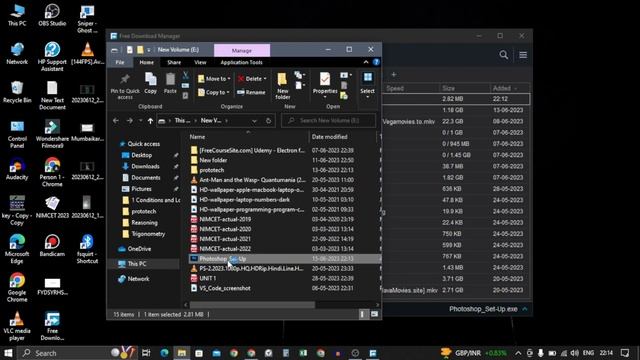Open Documents in the navigation pane
Image resolution: width=640 pixels, height=360 pixels.
click(x=141, y=178)
